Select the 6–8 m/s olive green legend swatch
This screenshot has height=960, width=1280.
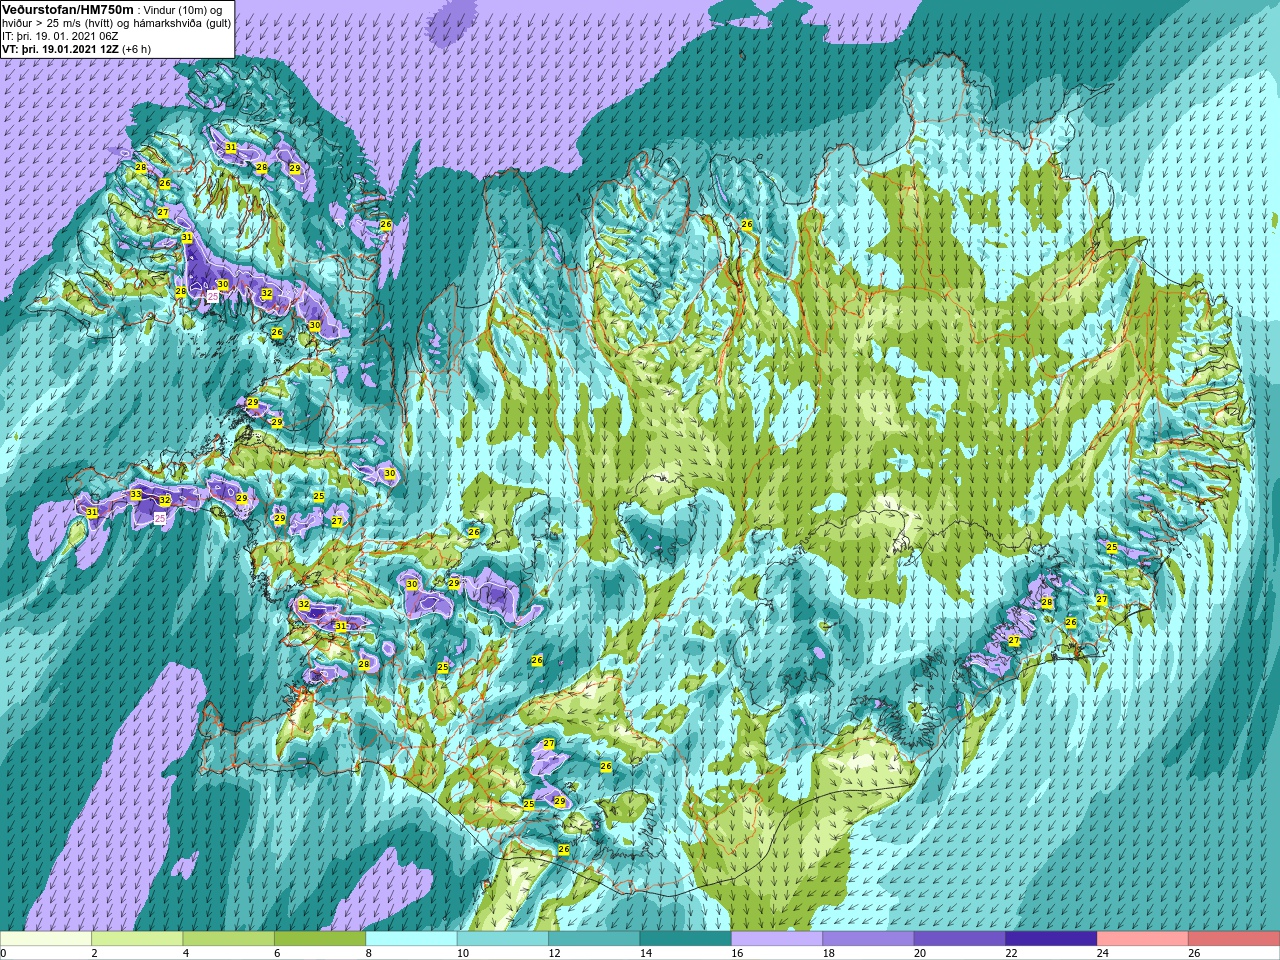coord(320,939)
